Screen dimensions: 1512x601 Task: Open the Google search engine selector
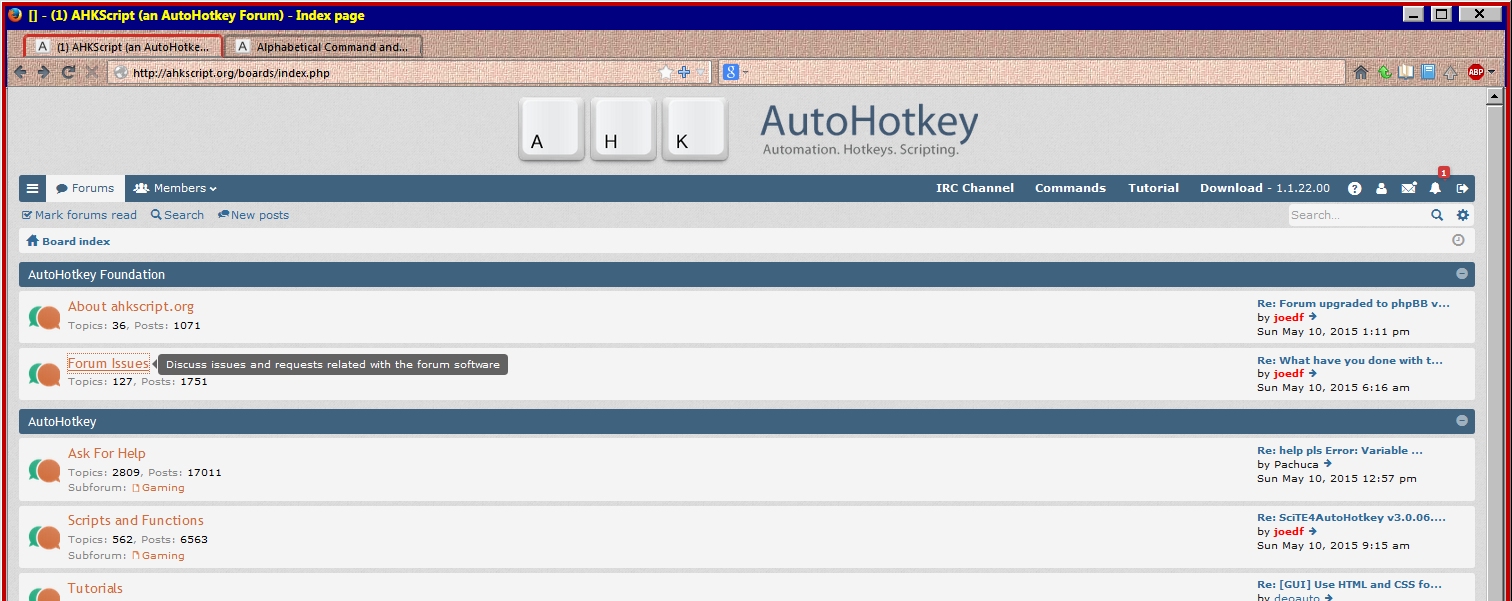(x=735, y=72)
